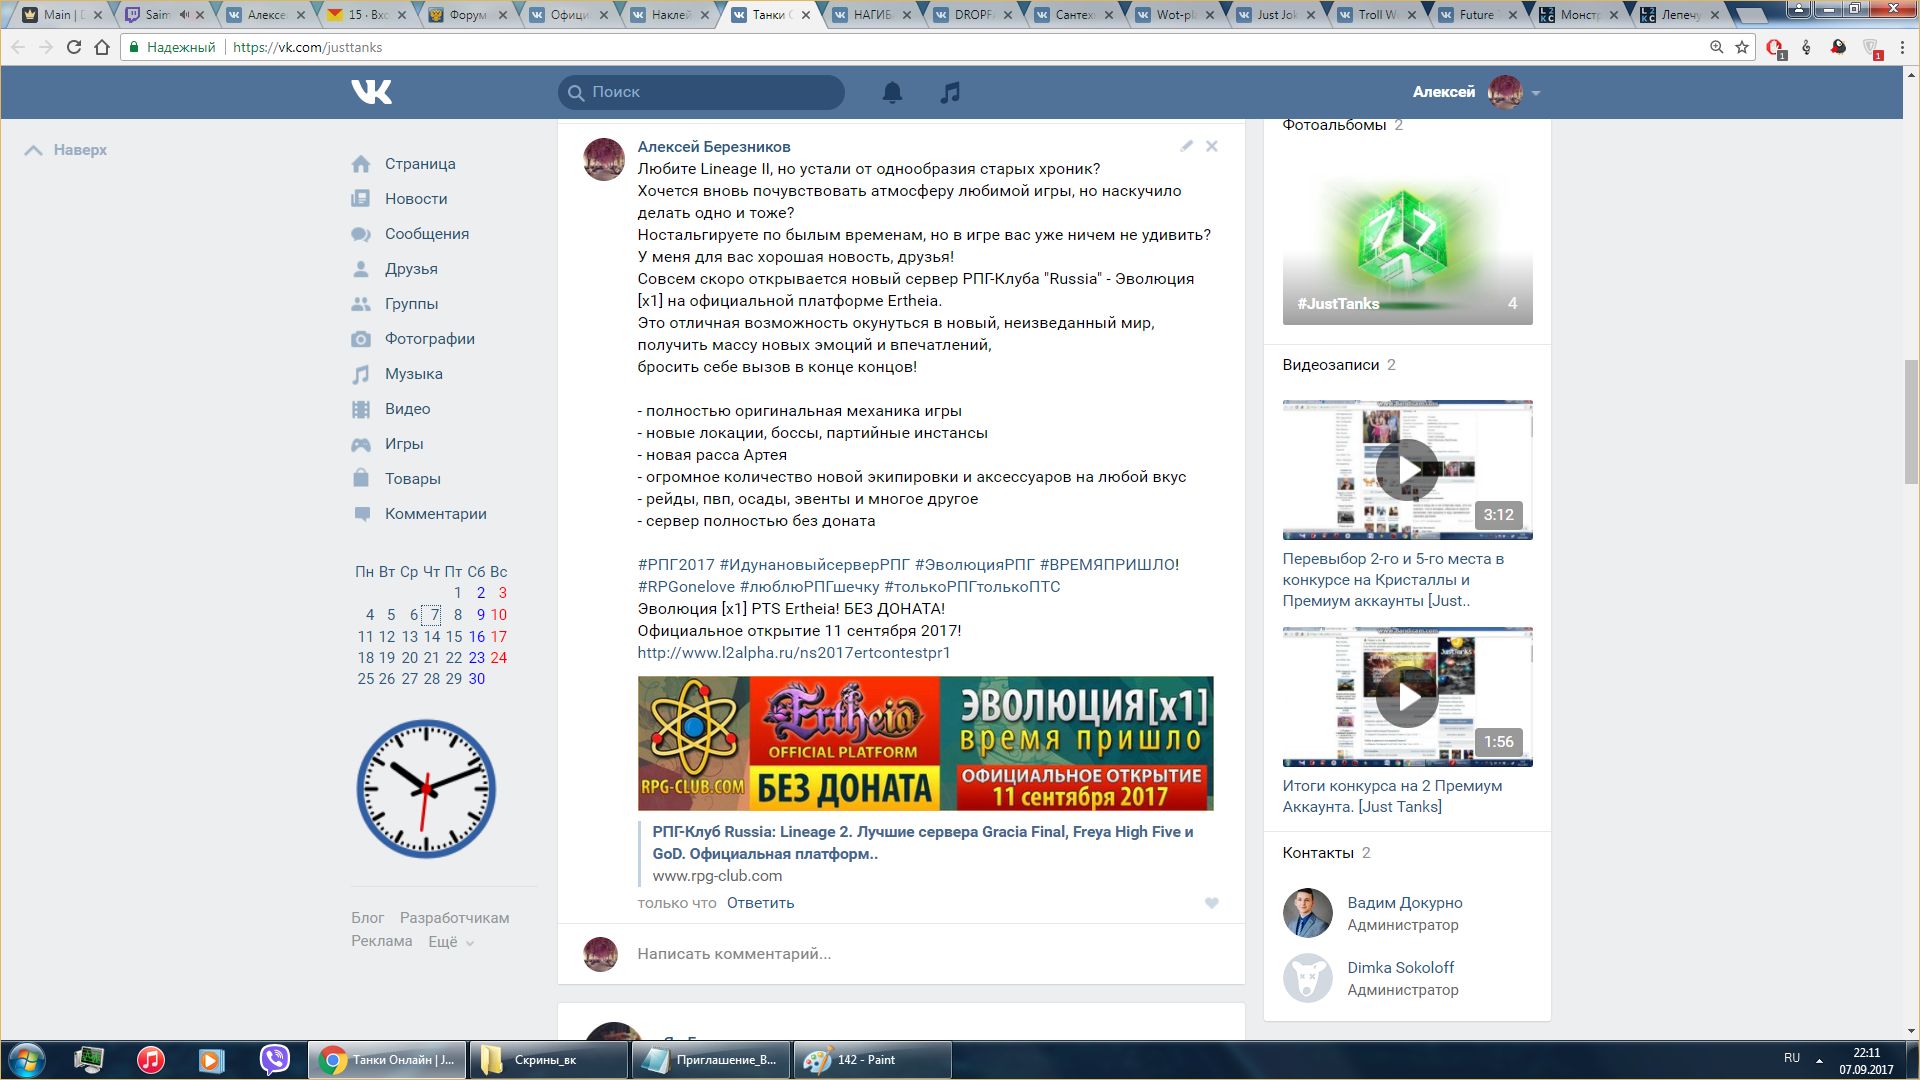Open notifications bell icon
The image size is (1920, 1080).
[x=892, y=92]
